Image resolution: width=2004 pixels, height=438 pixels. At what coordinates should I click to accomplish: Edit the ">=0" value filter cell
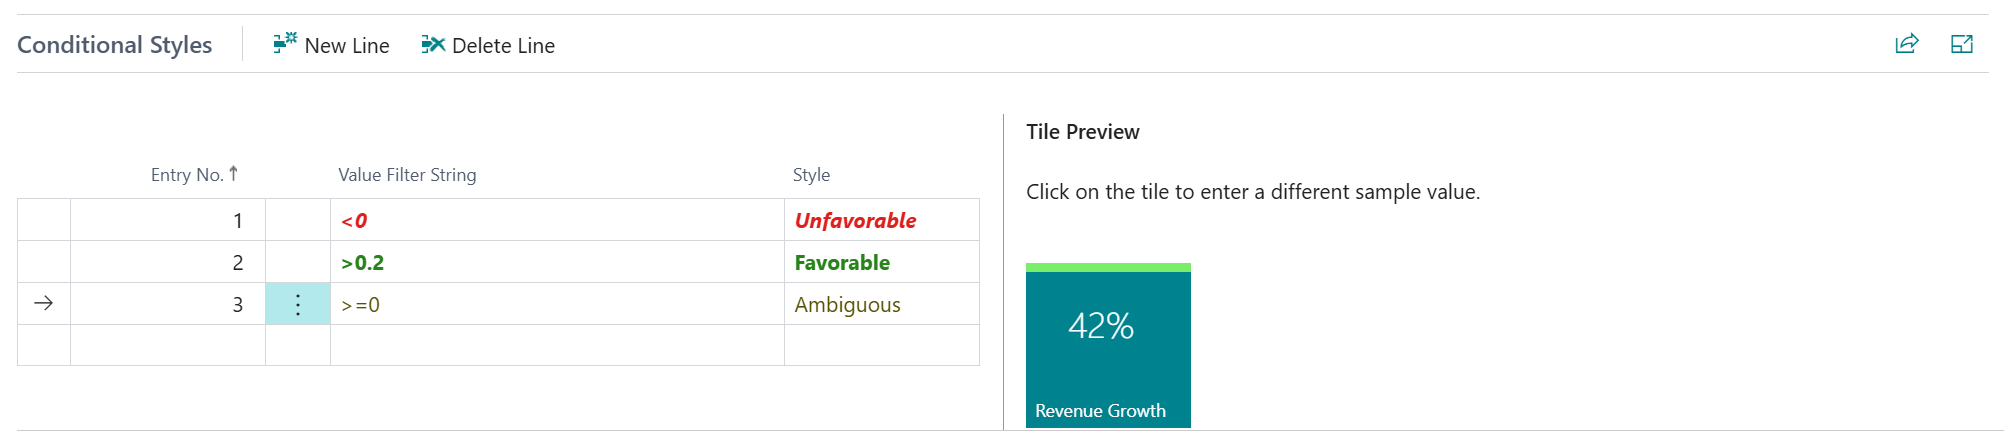pos(556,305)
